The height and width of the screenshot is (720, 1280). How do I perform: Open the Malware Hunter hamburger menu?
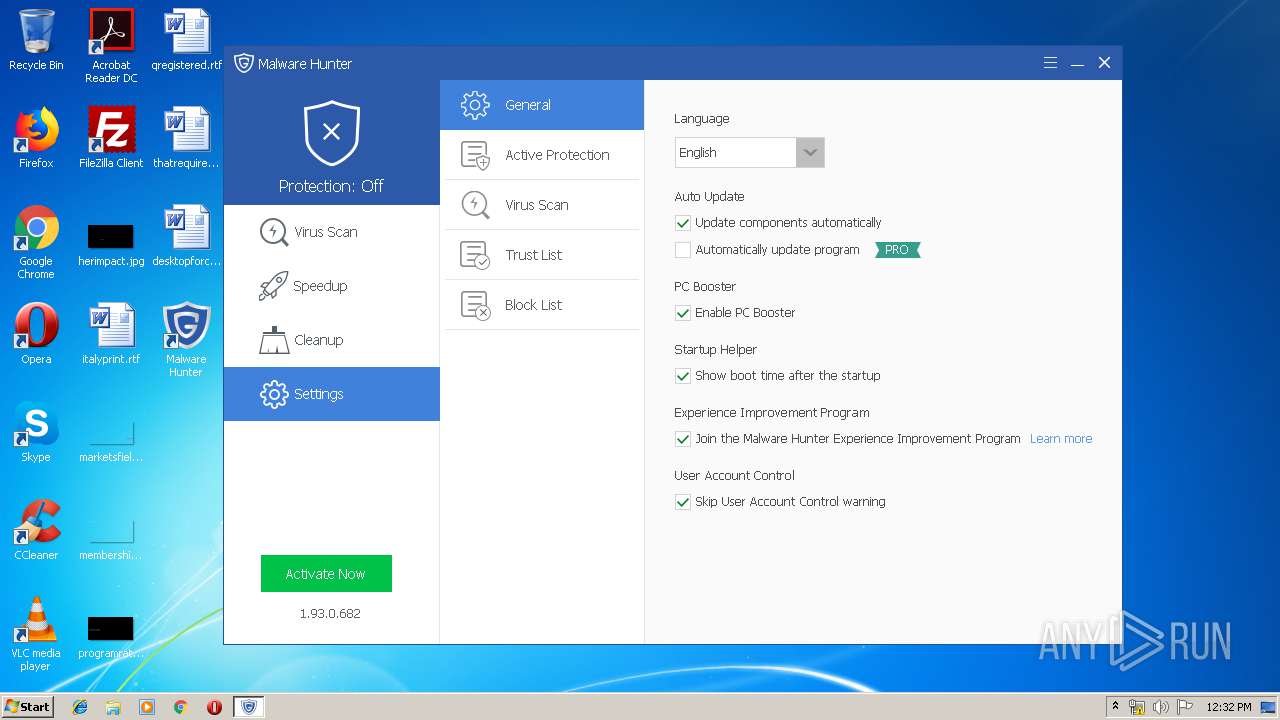[1050, 63]
